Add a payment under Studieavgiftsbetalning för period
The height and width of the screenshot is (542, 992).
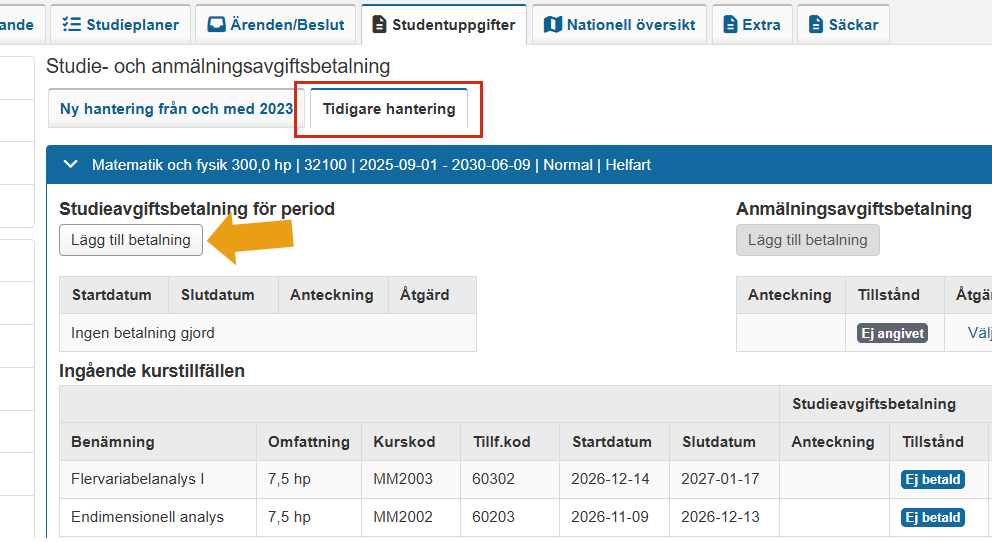coord(131,240)
